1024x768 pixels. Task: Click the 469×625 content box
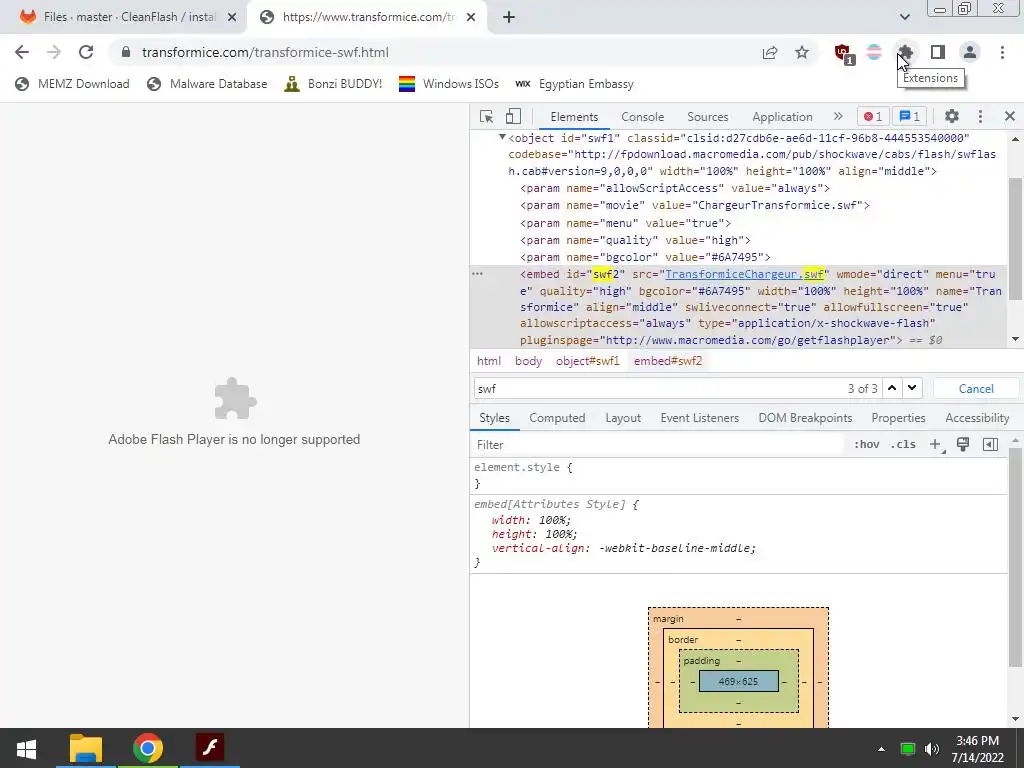click(x=739, y=681)
